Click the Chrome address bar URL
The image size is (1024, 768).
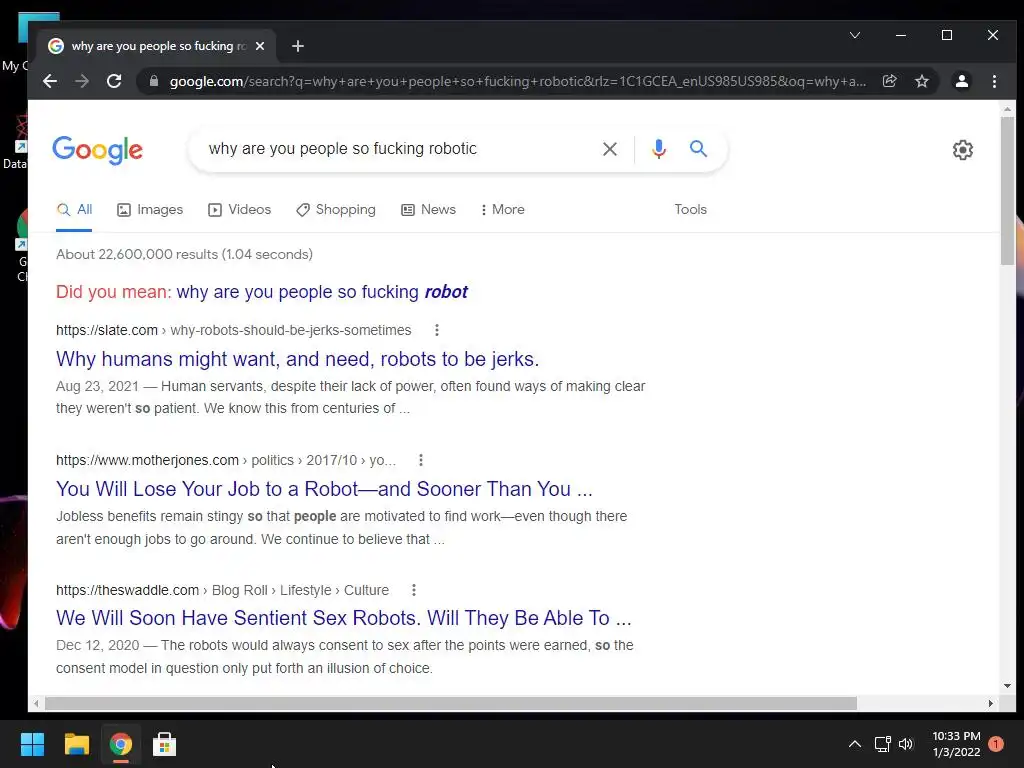pos(518,82)
